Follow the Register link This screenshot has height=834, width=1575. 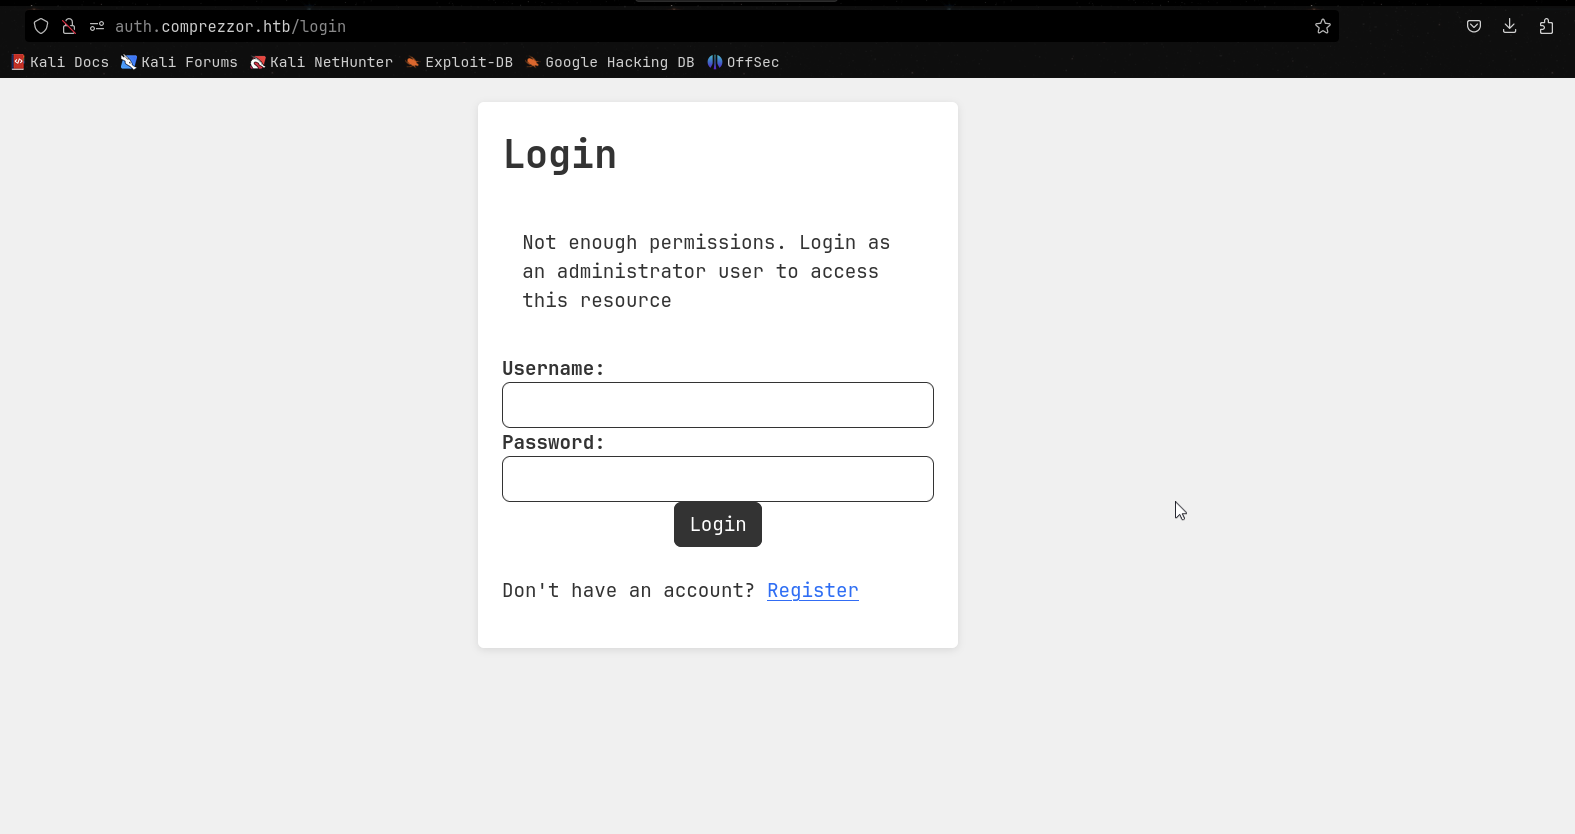point(812,591)
